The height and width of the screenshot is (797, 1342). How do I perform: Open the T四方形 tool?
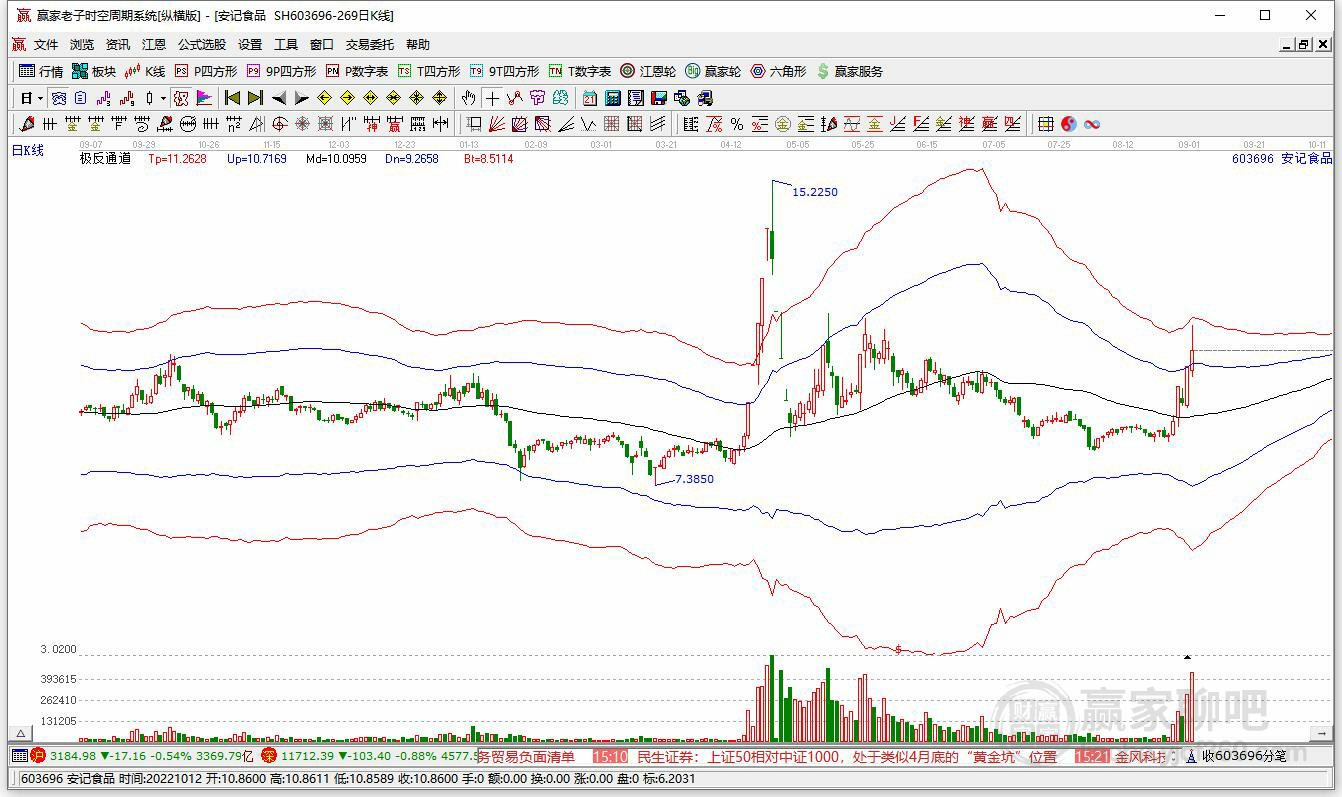[429, 71]
